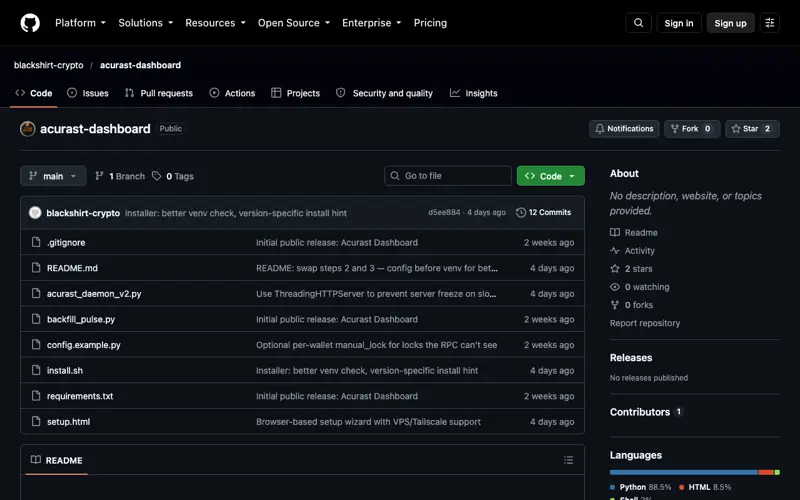Switch to the Projects tab
800x500 pixels.
coord(295,93)
